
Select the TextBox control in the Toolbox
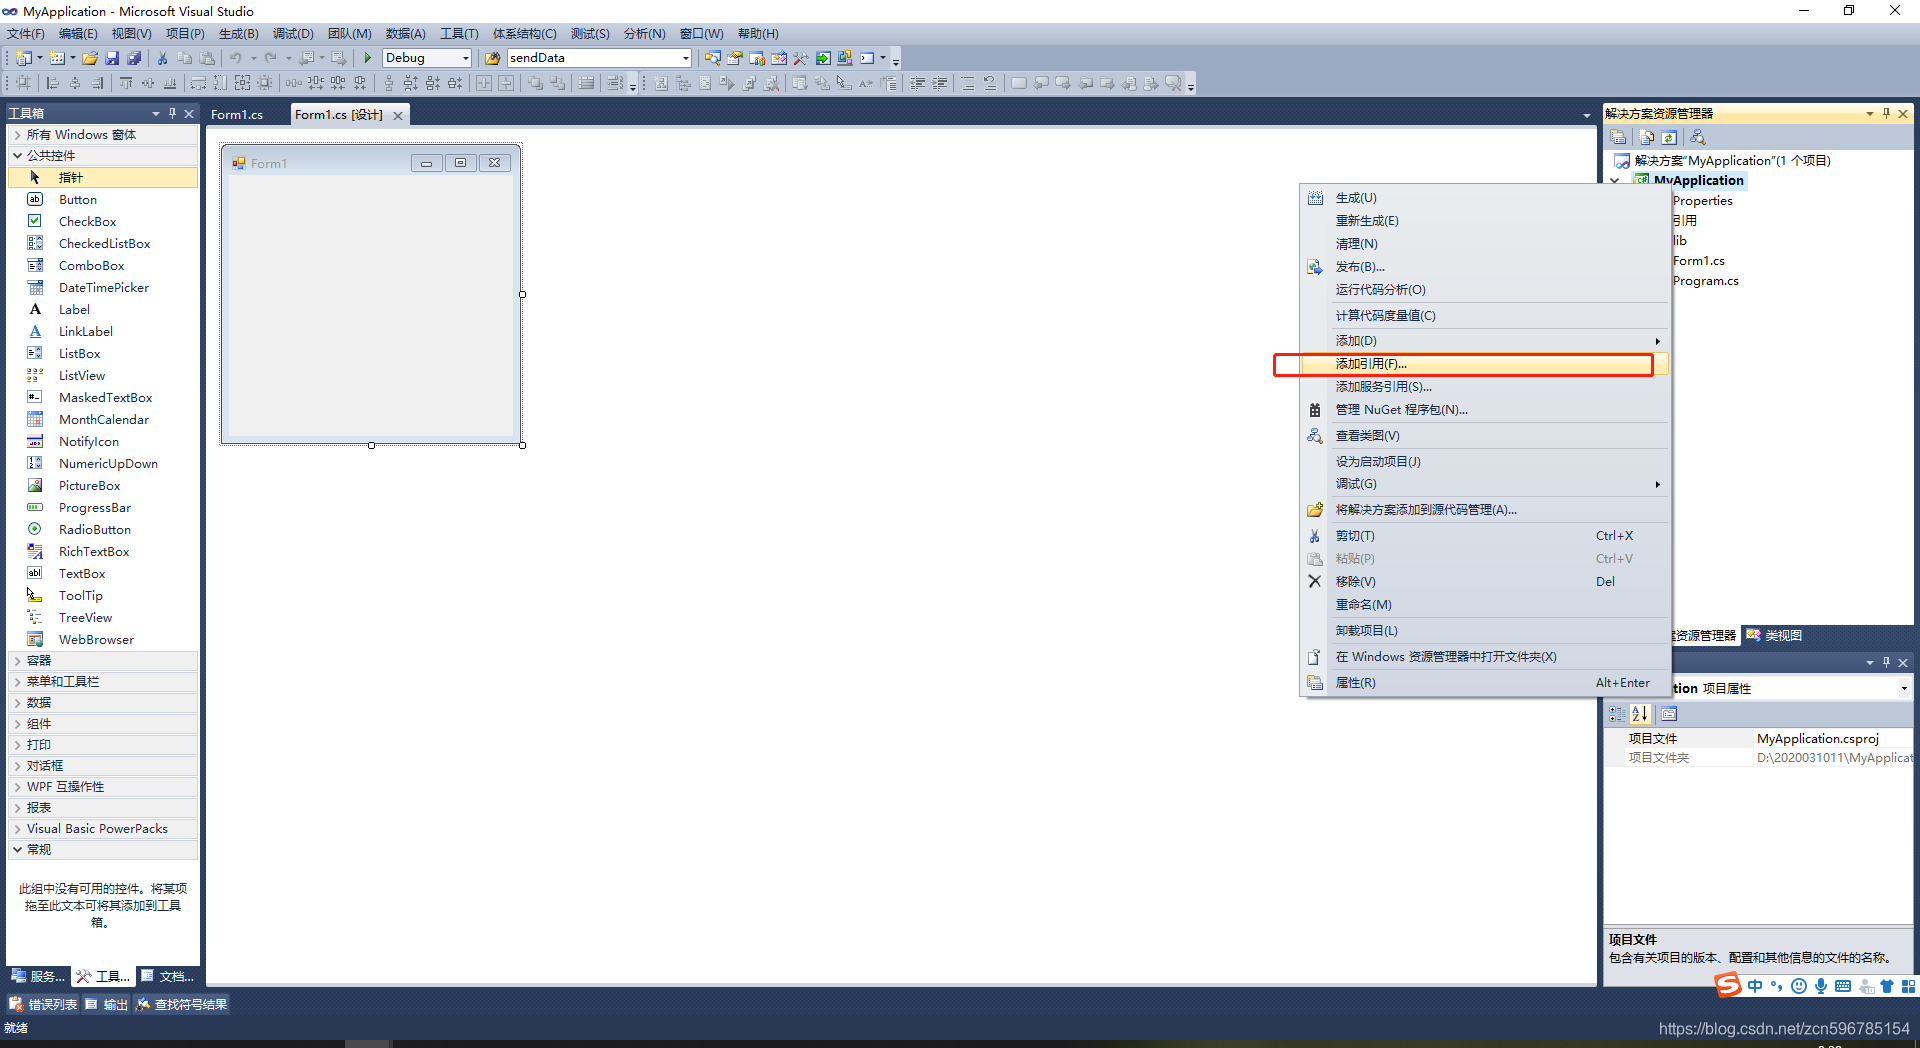tap(103, 573)
